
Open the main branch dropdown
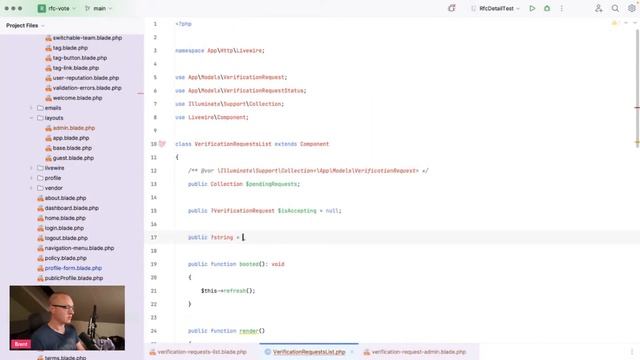[x=98, y=8]
